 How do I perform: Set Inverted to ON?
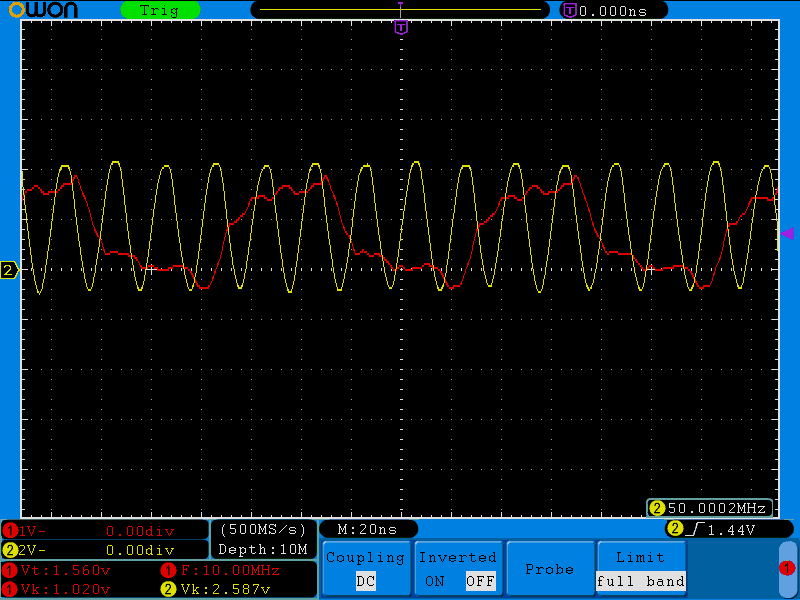click(x=434, y=581)
